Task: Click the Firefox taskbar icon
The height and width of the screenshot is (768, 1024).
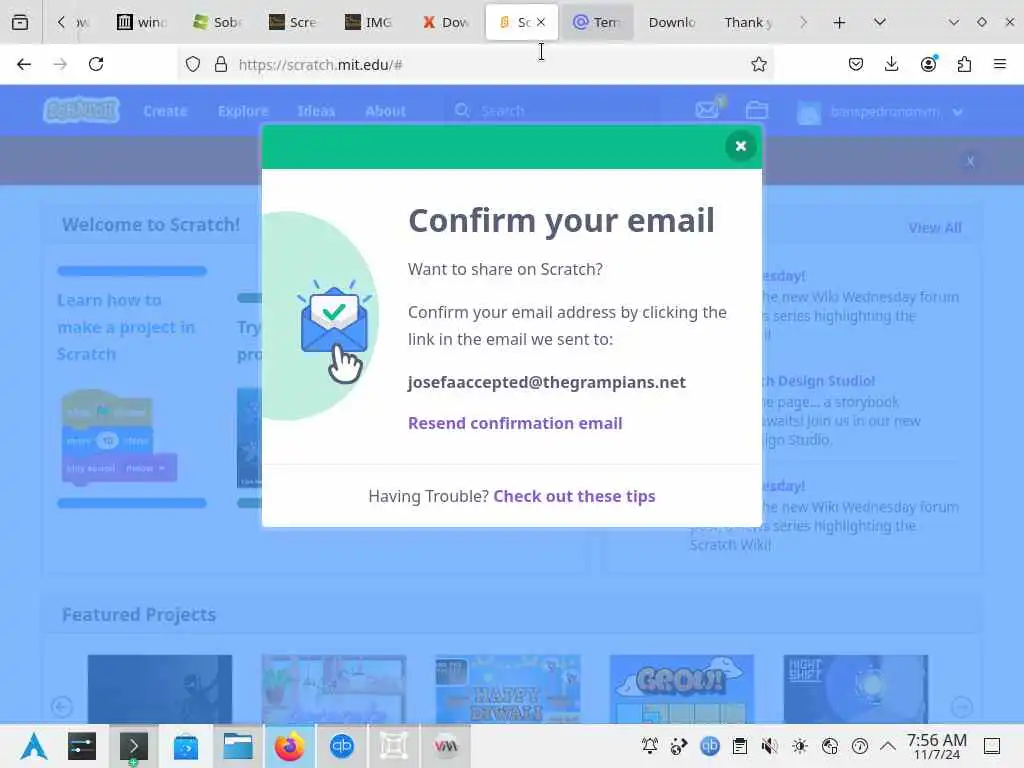Action: [289, 746]
